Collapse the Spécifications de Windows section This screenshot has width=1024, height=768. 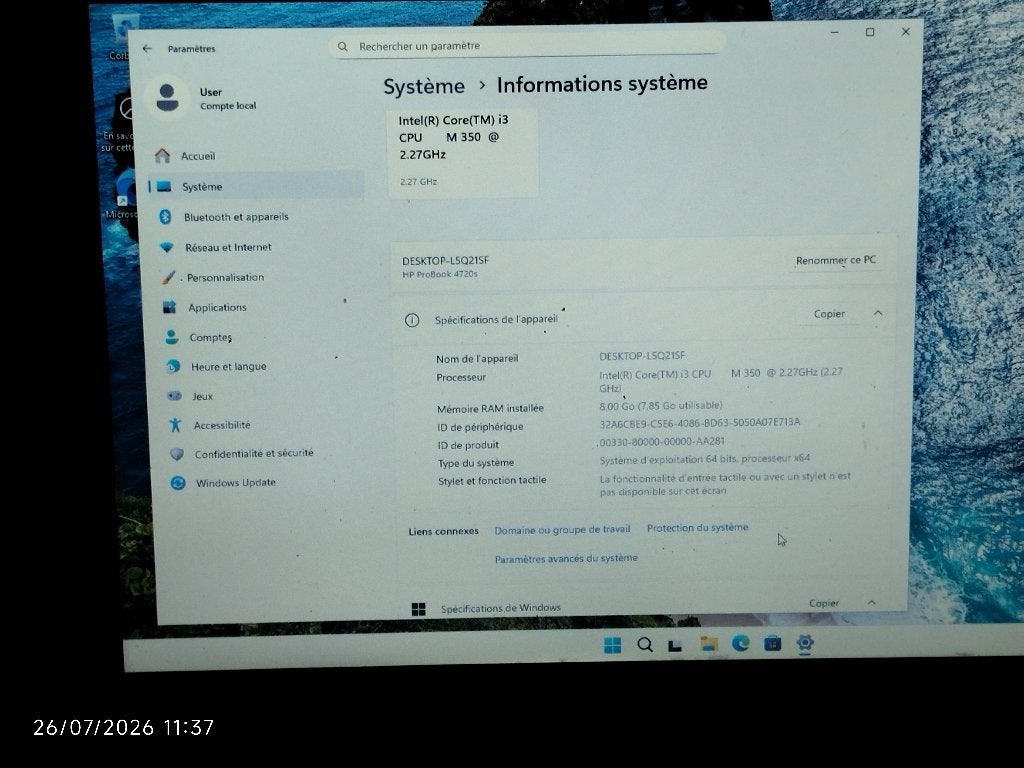coord(871,602)
